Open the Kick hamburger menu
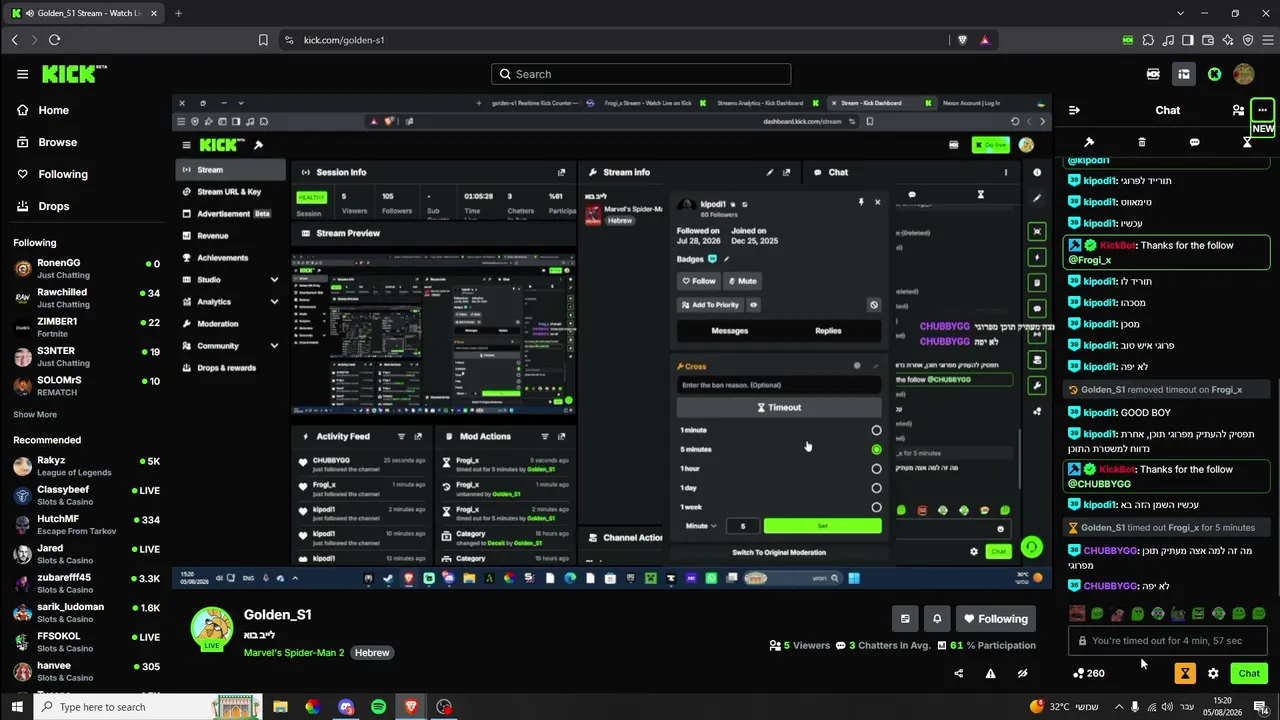1280x720 pixels. click(x=22, y=74)
